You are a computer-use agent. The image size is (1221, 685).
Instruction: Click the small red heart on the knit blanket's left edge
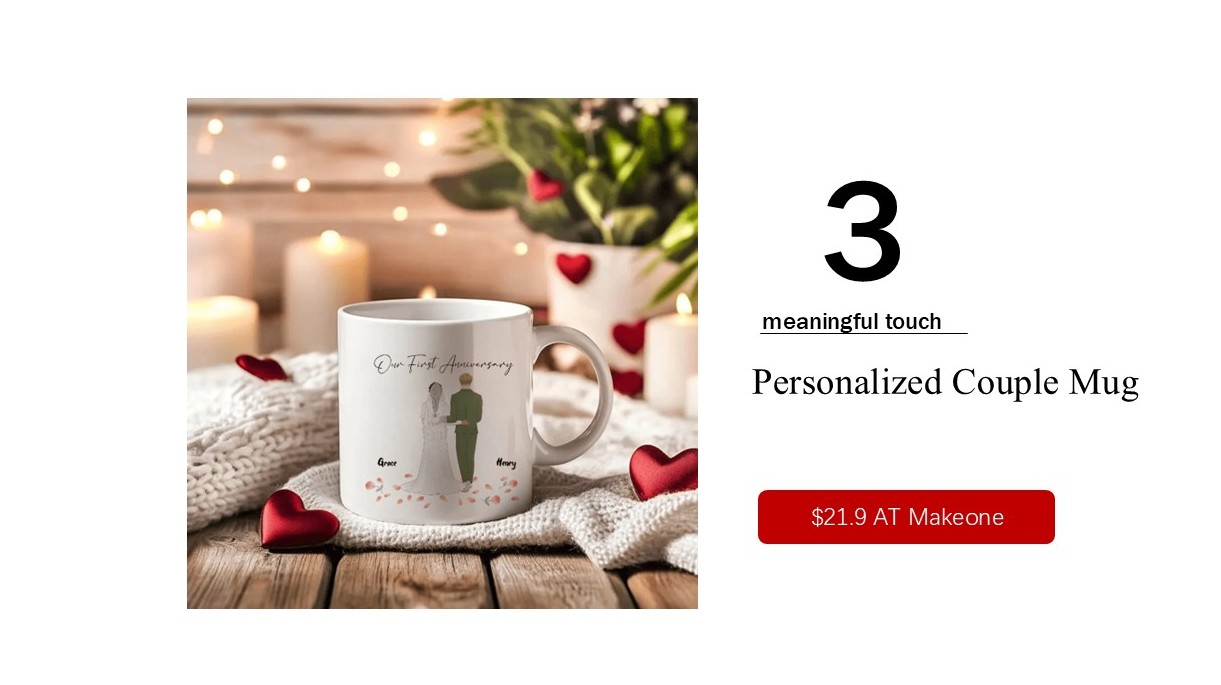262,367
